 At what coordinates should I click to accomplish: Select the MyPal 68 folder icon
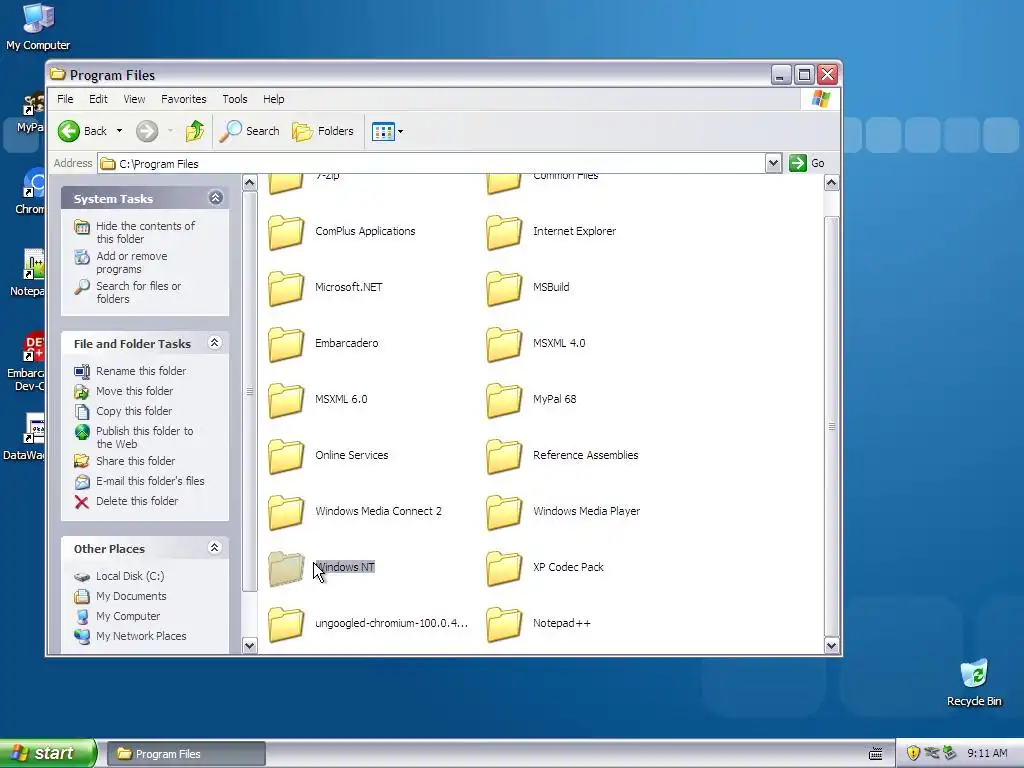[x=504, y=400]
